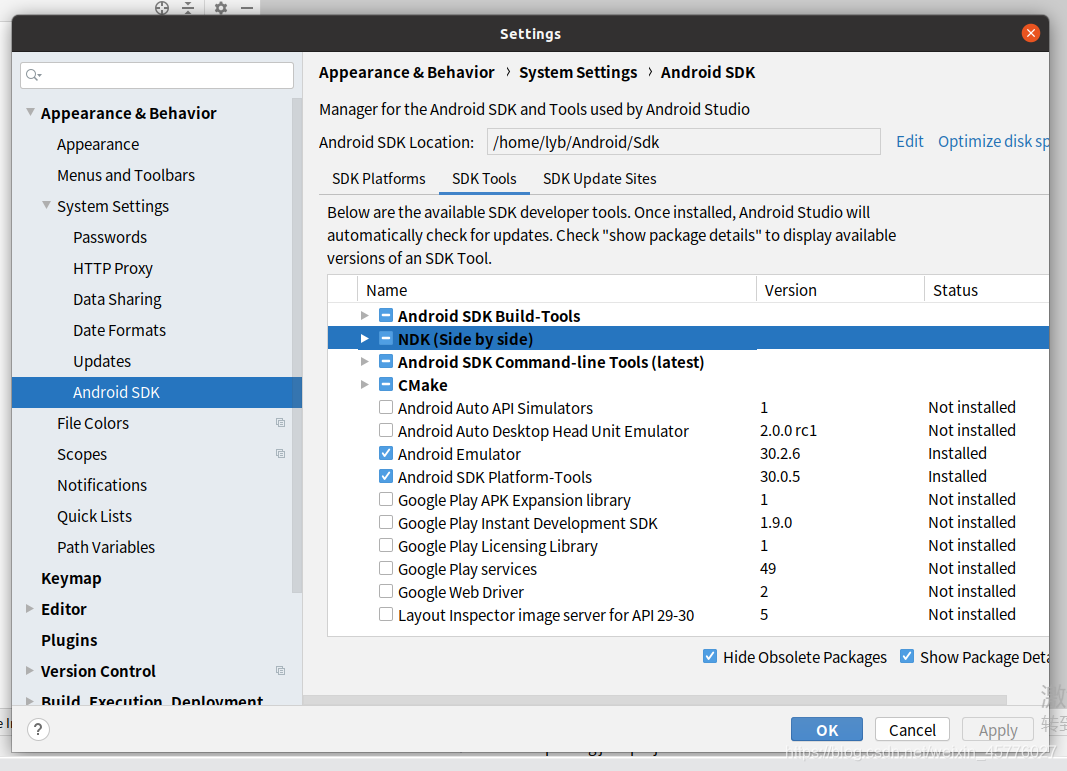Sort by the Version column header
This screenshot has height=771, width=1067.
[840, 289]
